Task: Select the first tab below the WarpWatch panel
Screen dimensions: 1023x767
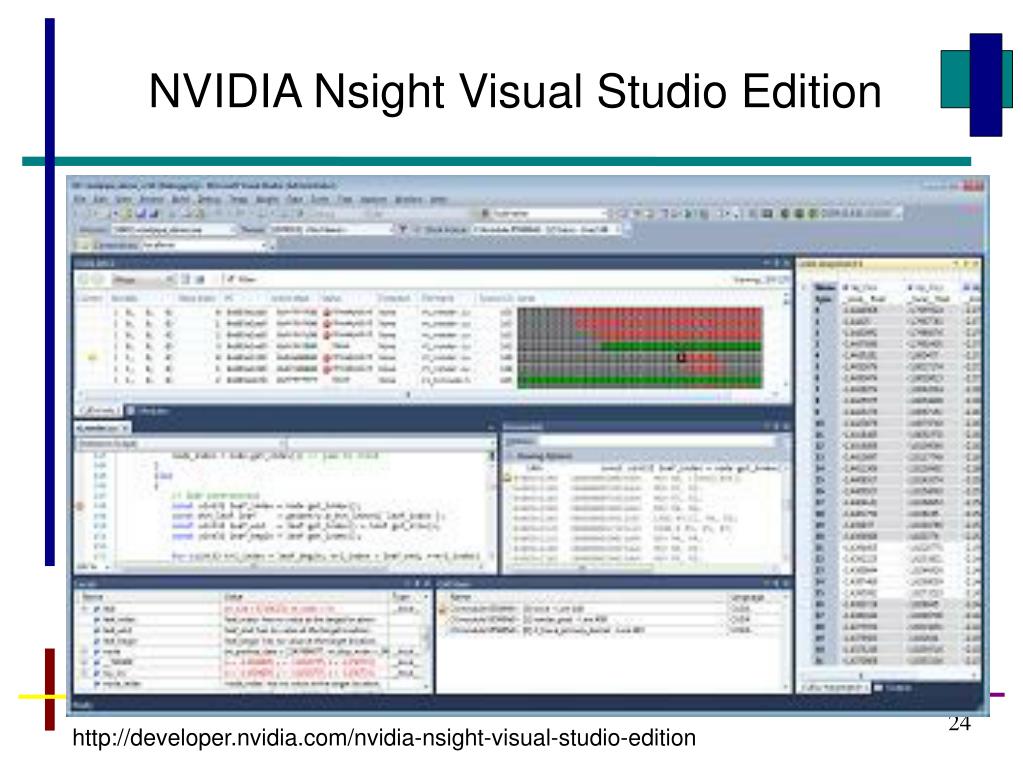Action: point(835,687)
